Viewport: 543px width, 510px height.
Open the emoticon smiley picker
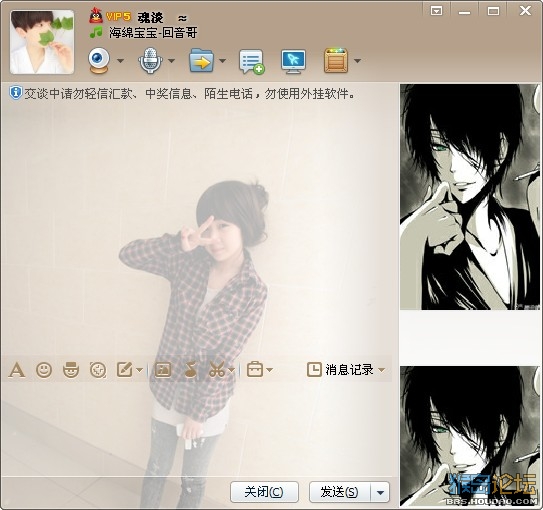point(44,370)
